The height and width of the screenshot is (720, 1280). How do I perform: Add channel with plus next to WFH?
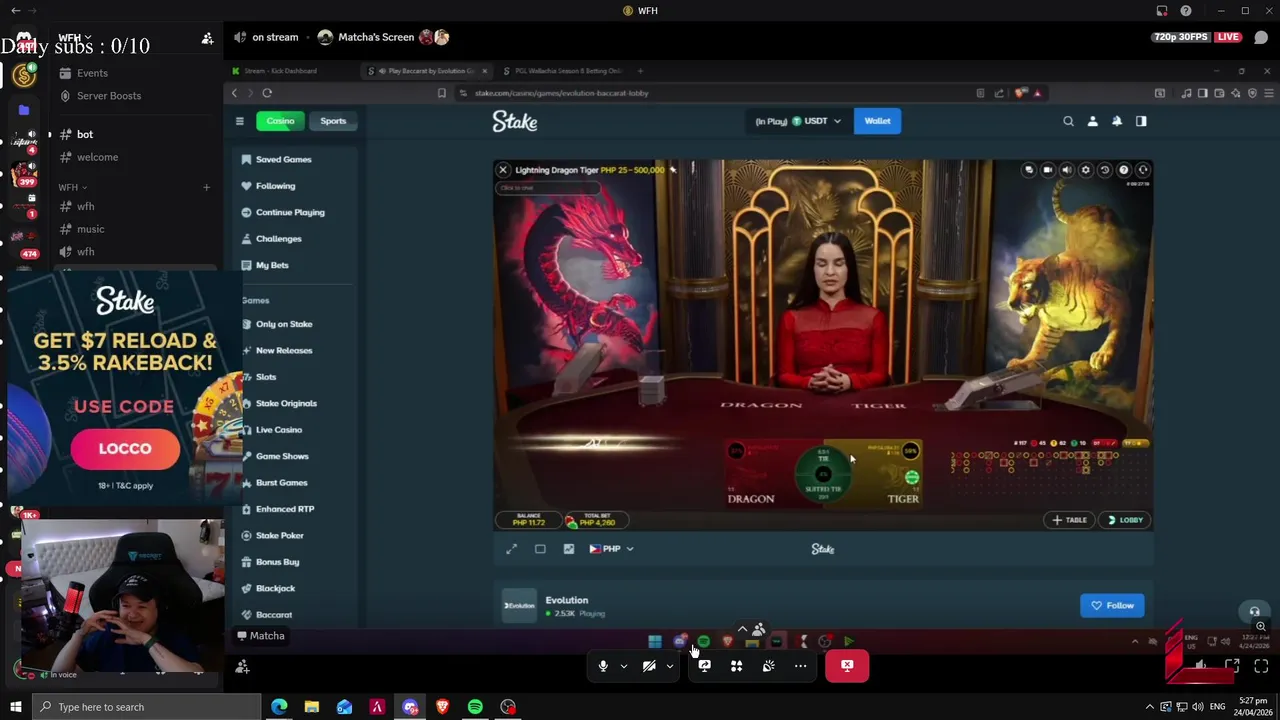[x=207, y=187]
